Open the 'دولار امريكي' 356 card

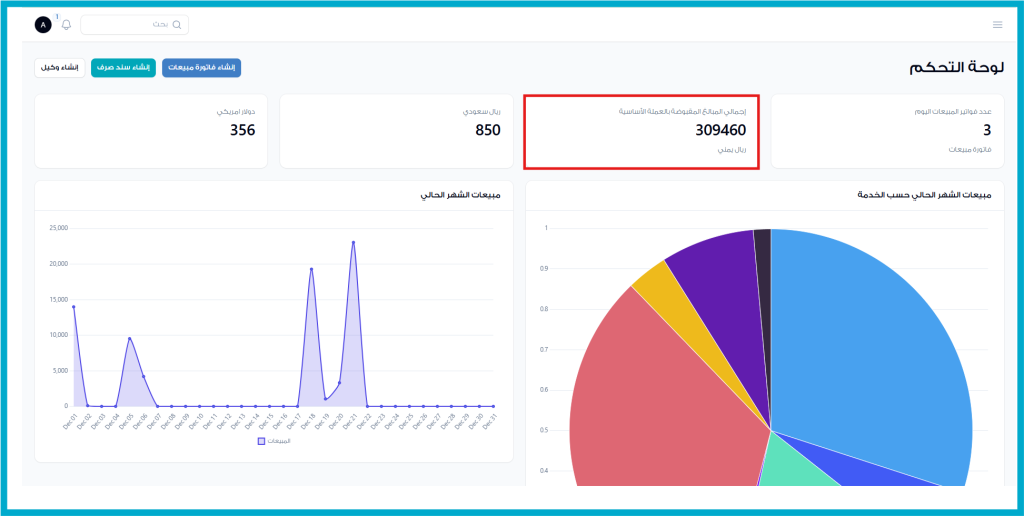pos(151,131)
